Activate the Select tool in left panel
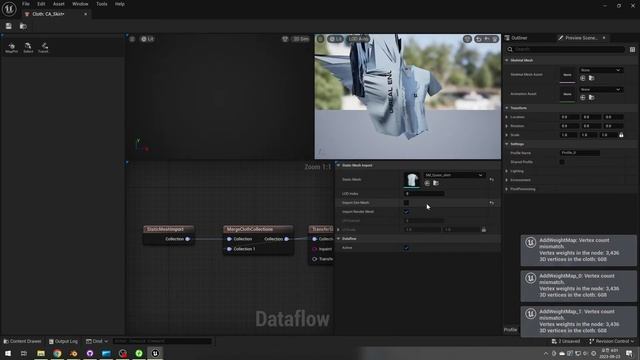Screen dimensions: 640x360 coord(28,47)
